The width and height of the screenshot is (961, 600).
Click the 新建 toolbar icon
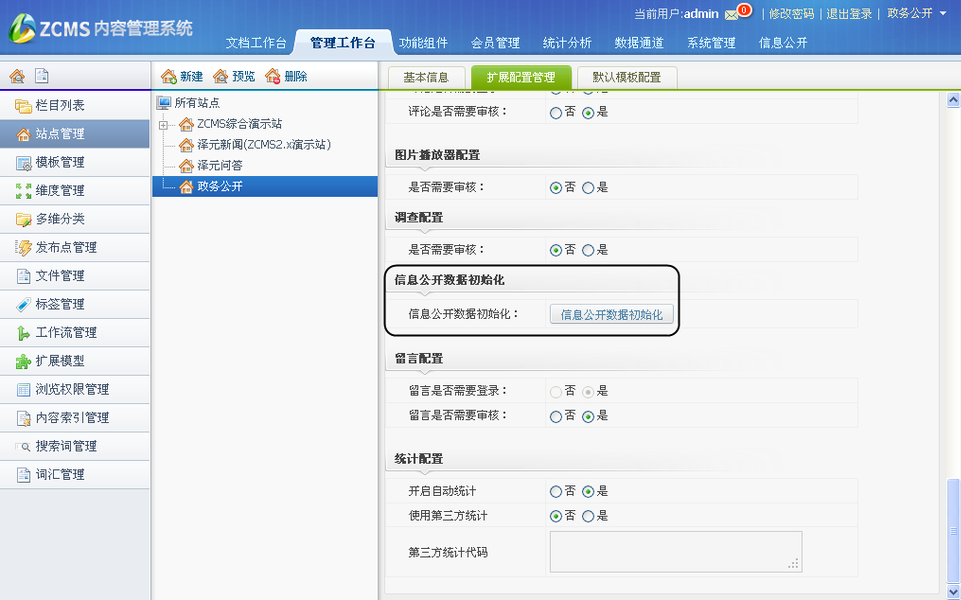pyautogui.click(x=180, y=76)
